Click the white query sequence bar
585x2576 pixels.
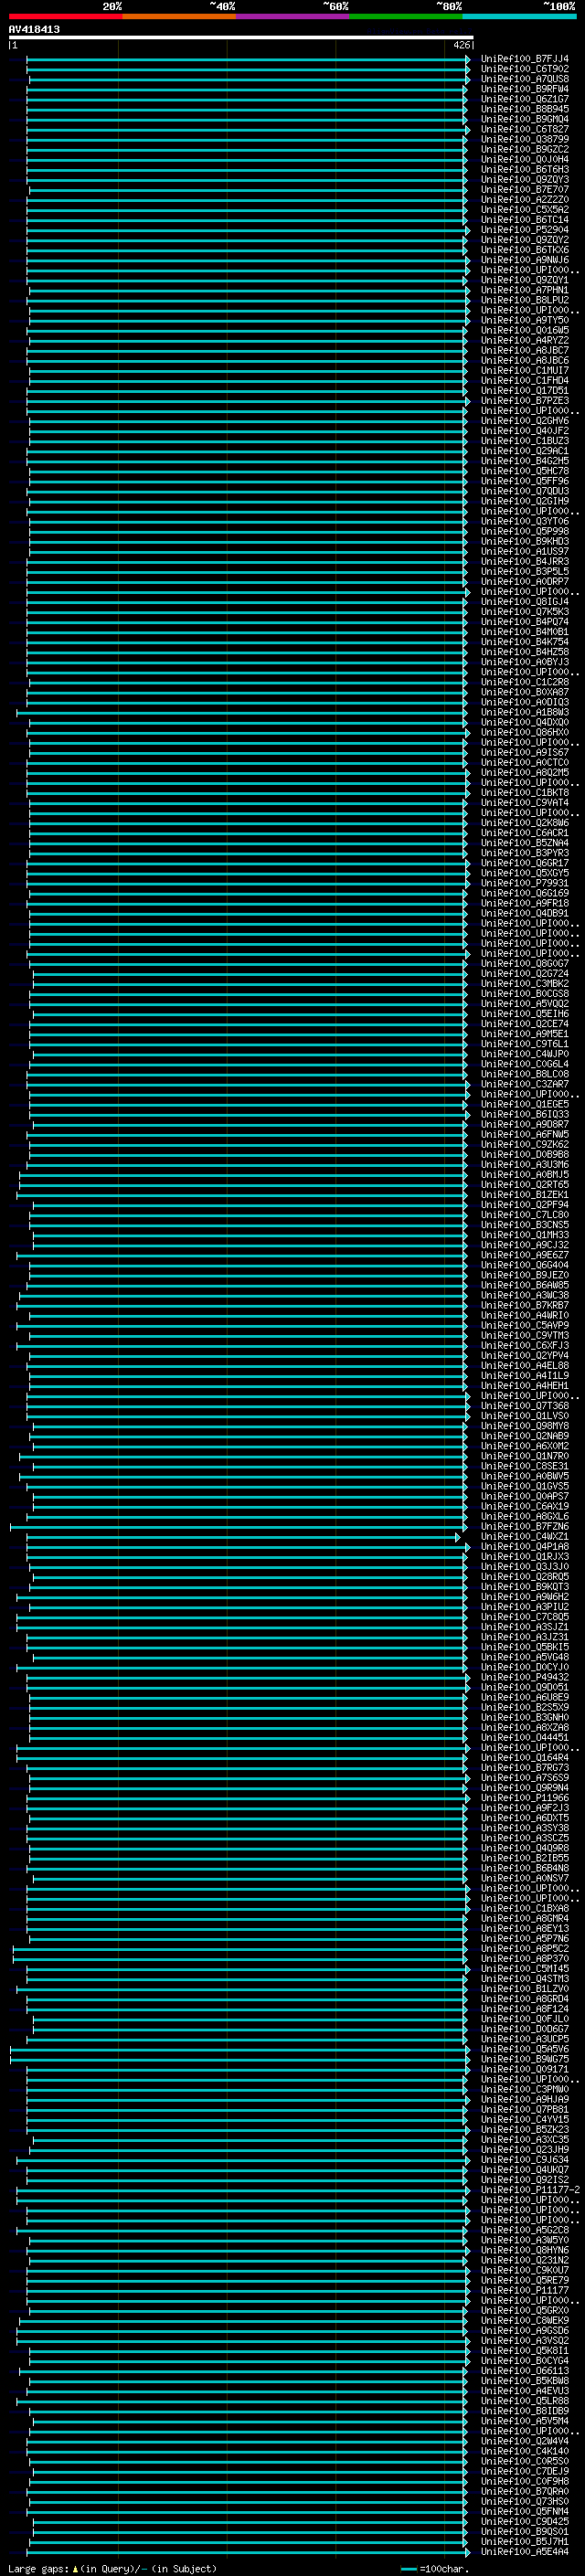tap(241, 37)
